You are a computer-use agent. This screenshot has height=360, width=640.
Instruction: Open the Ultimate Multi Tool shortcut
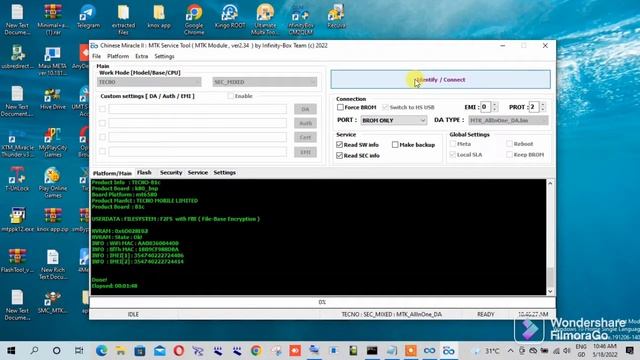265,19
